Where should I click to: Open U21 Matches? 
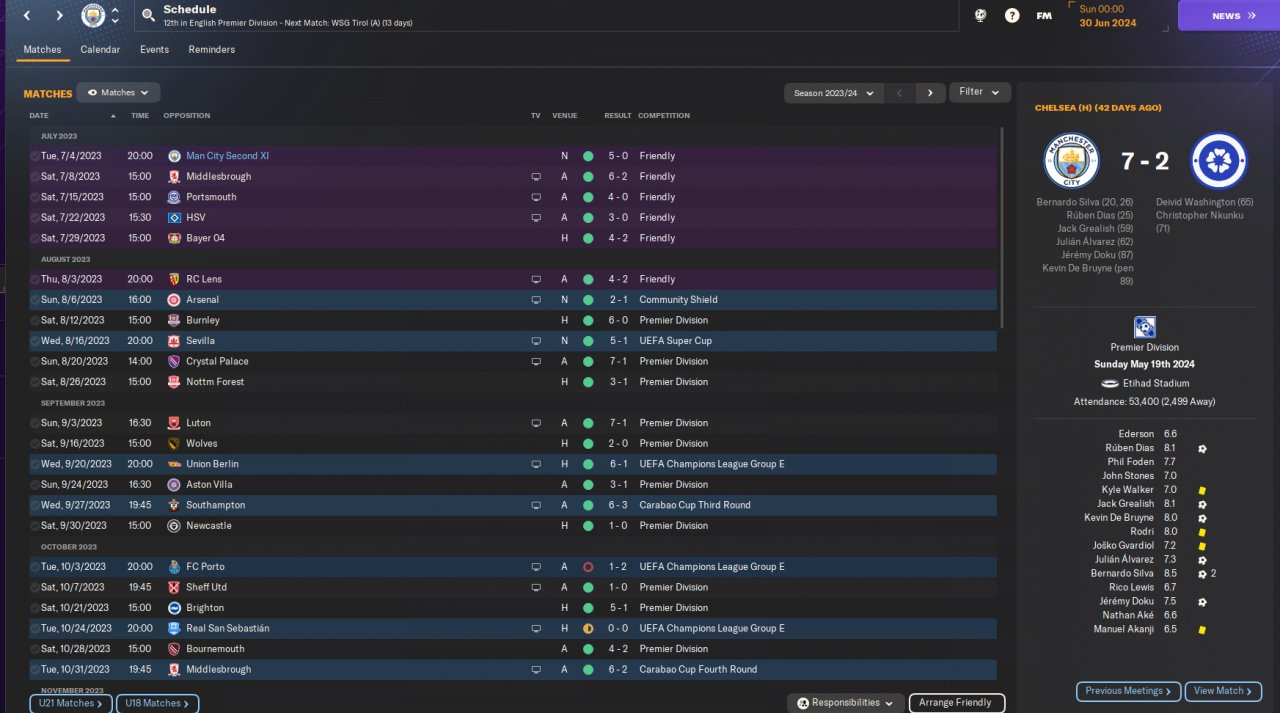tap(71, 704)
